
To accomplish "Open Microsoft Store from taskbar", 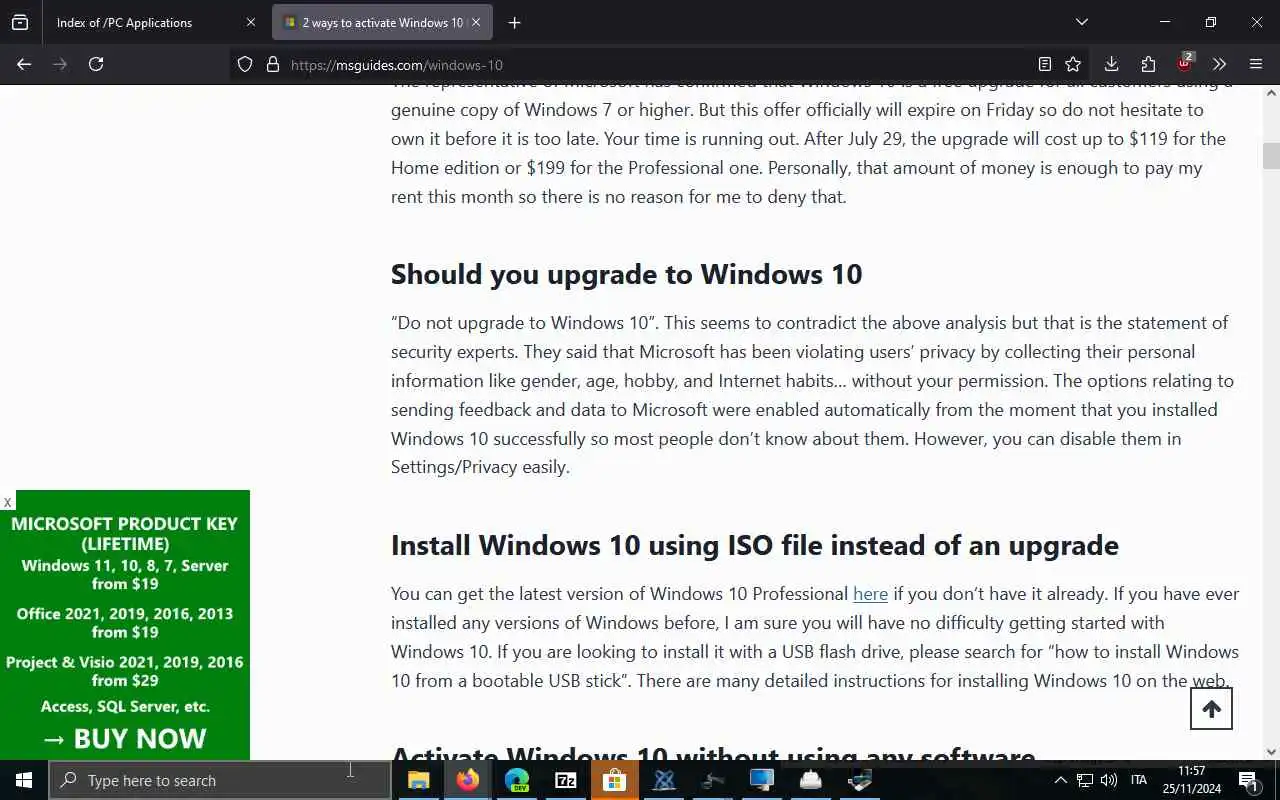I will coord(614,780).
